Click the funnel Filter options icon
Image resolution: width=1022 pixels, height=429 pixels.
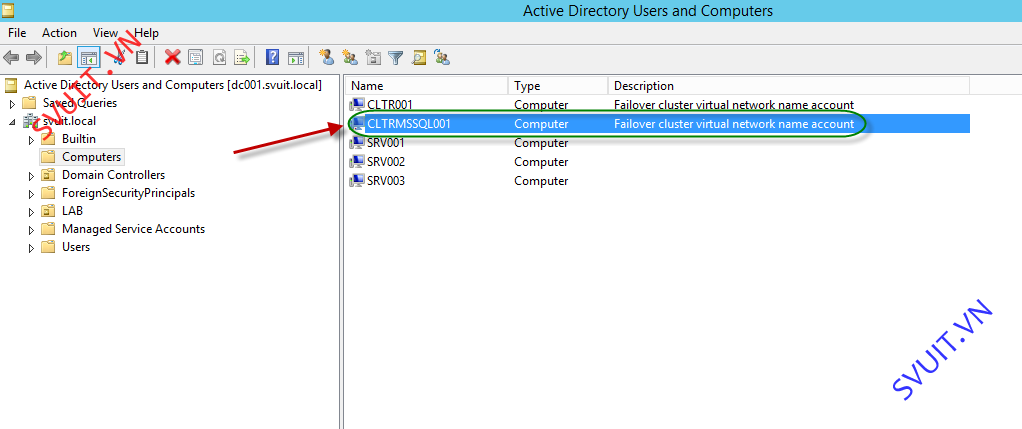(396, 57)
